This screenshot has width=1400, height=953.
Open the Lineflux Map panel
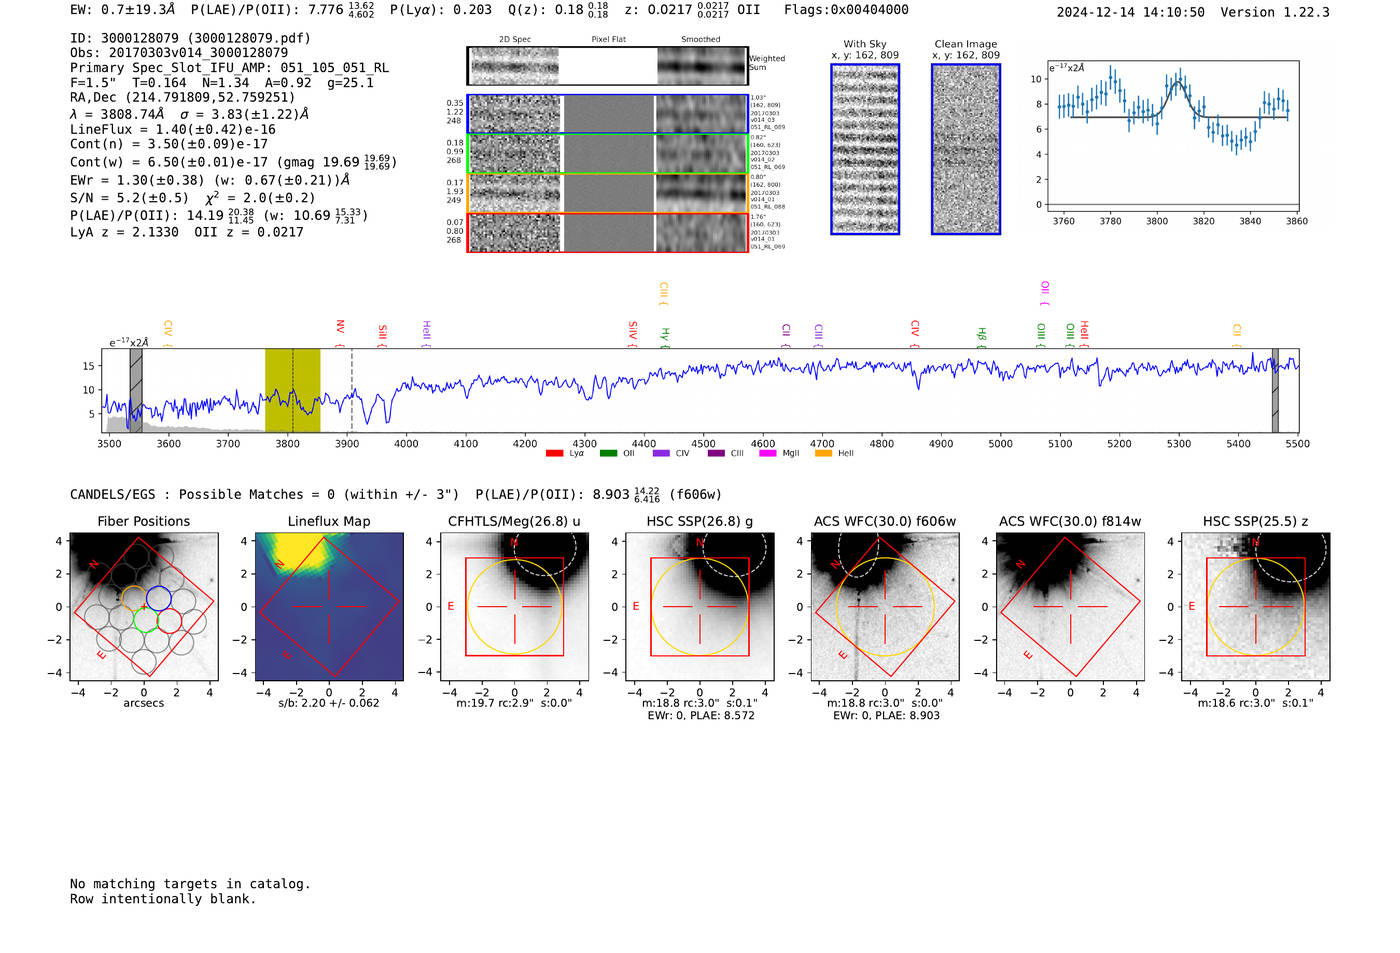[x=329, y=607]
